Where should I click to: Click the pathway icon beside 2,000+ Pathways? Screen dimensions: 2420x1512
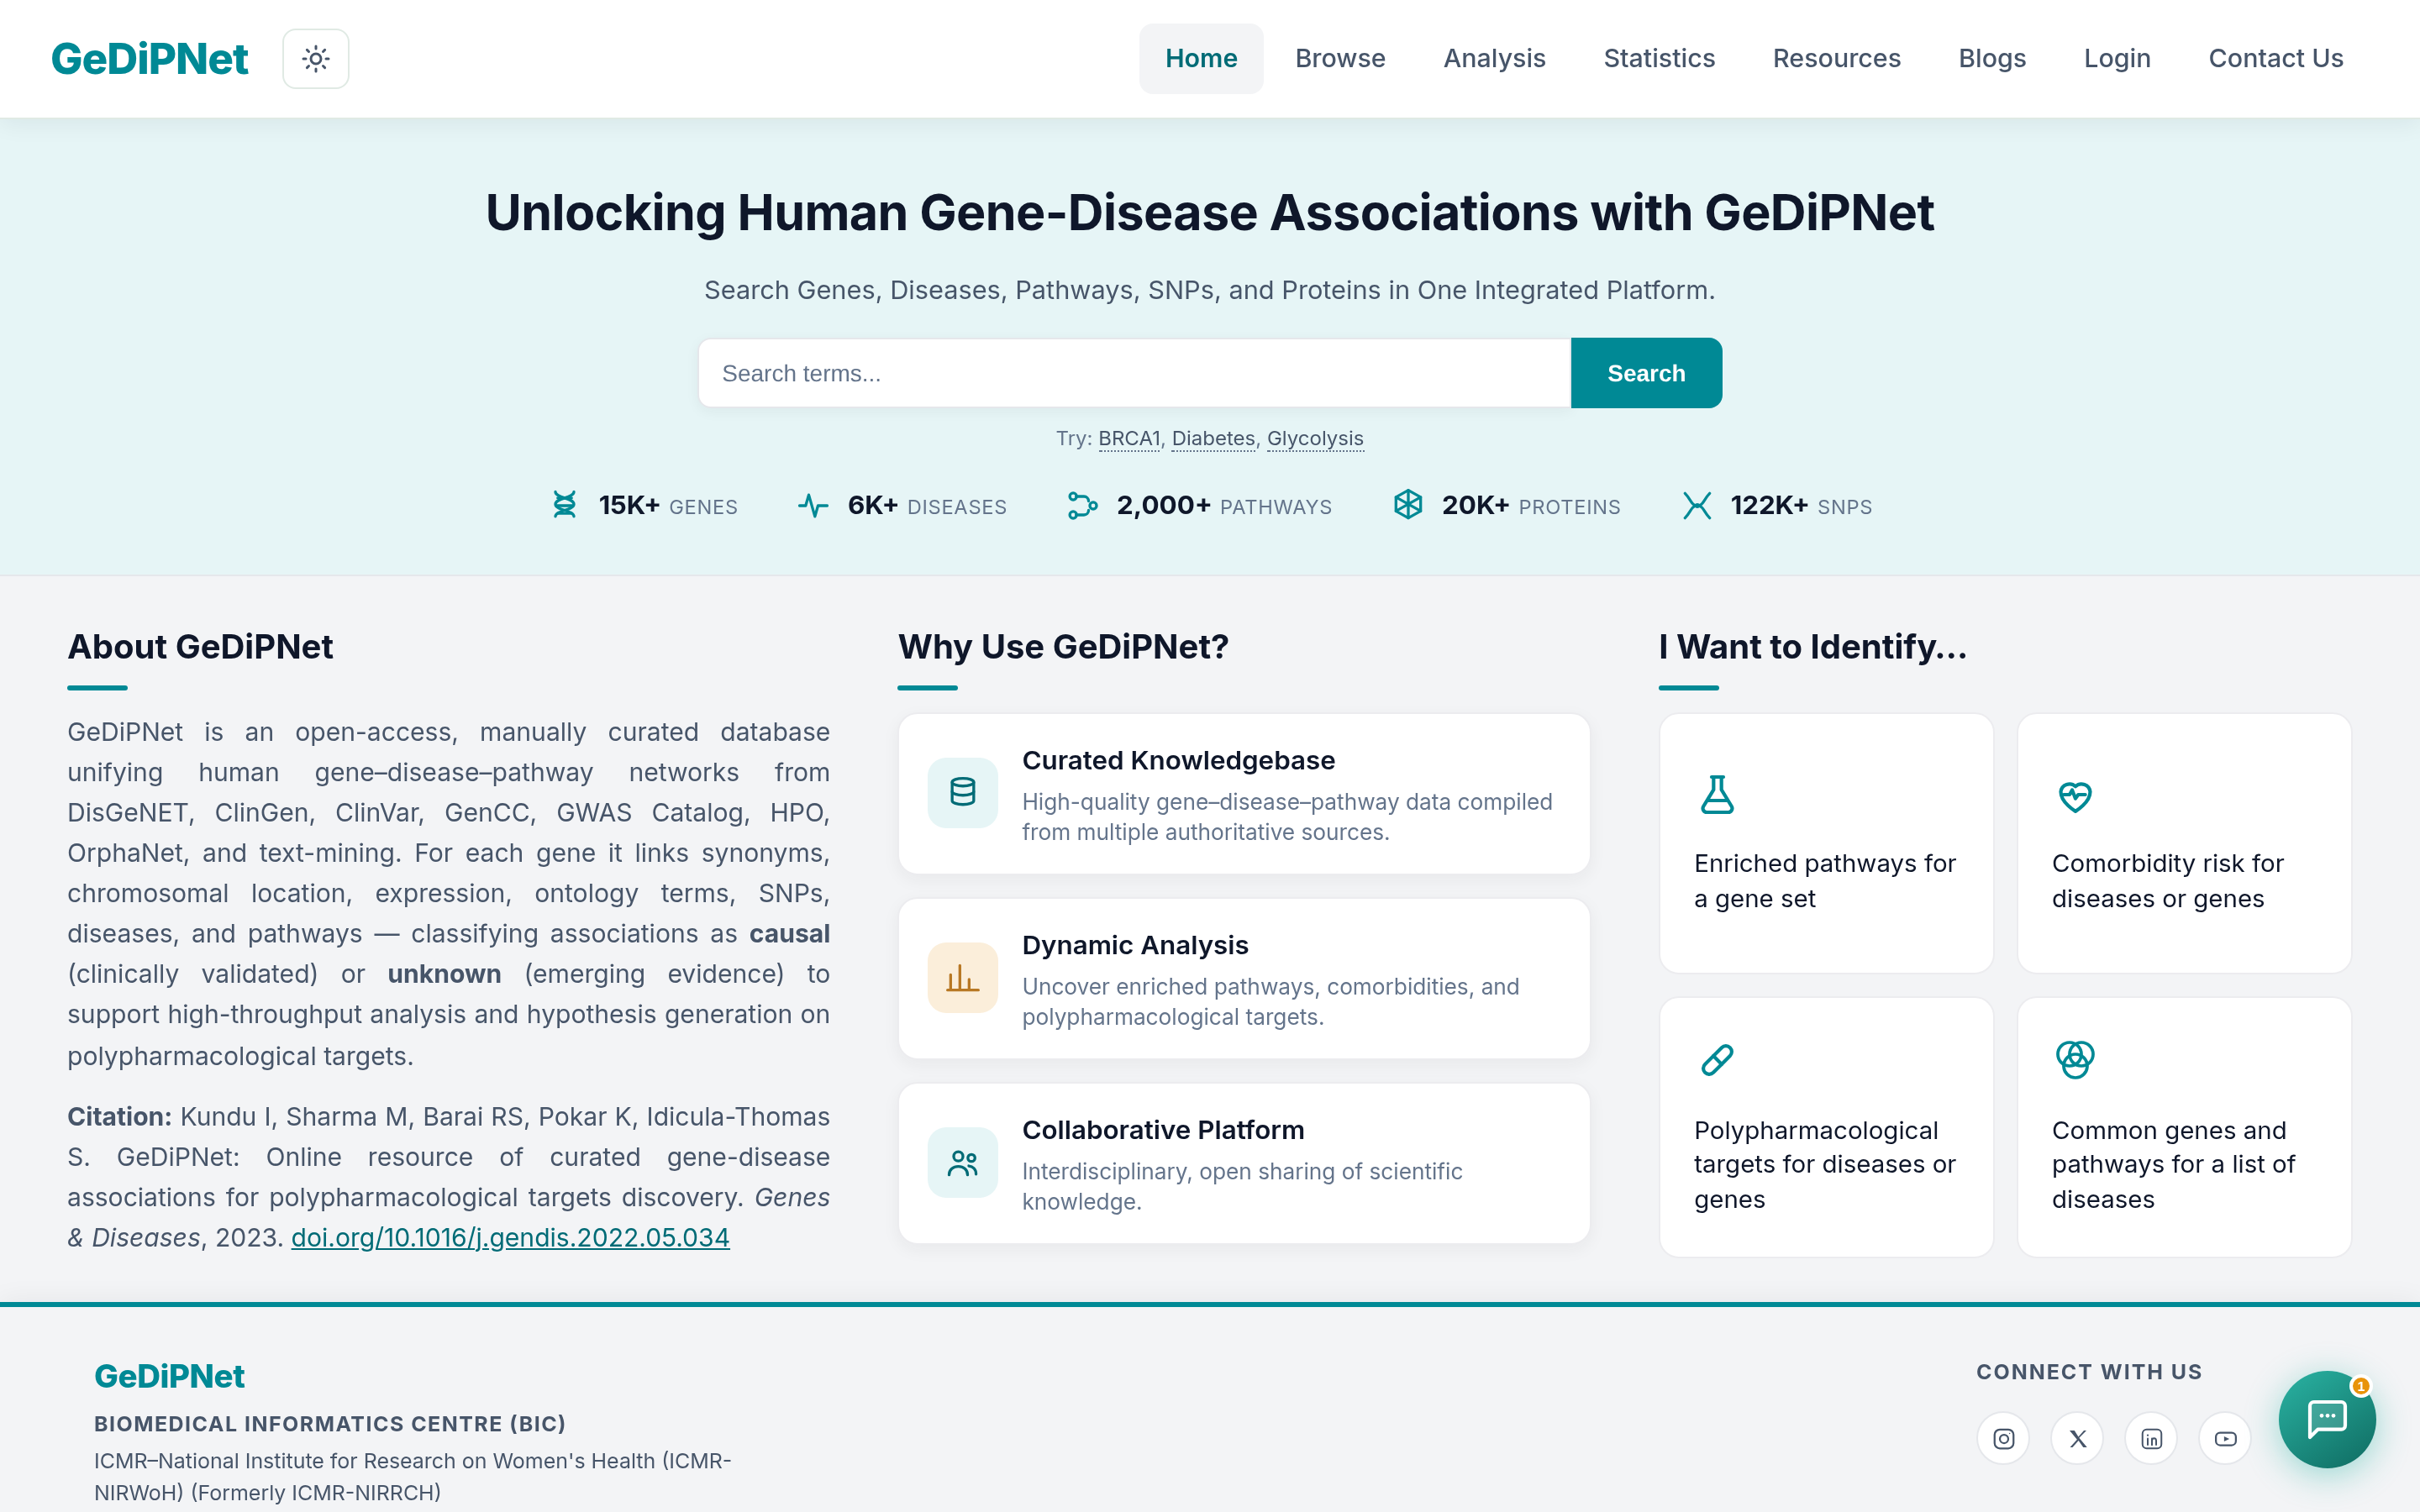tap(1082, 505)
